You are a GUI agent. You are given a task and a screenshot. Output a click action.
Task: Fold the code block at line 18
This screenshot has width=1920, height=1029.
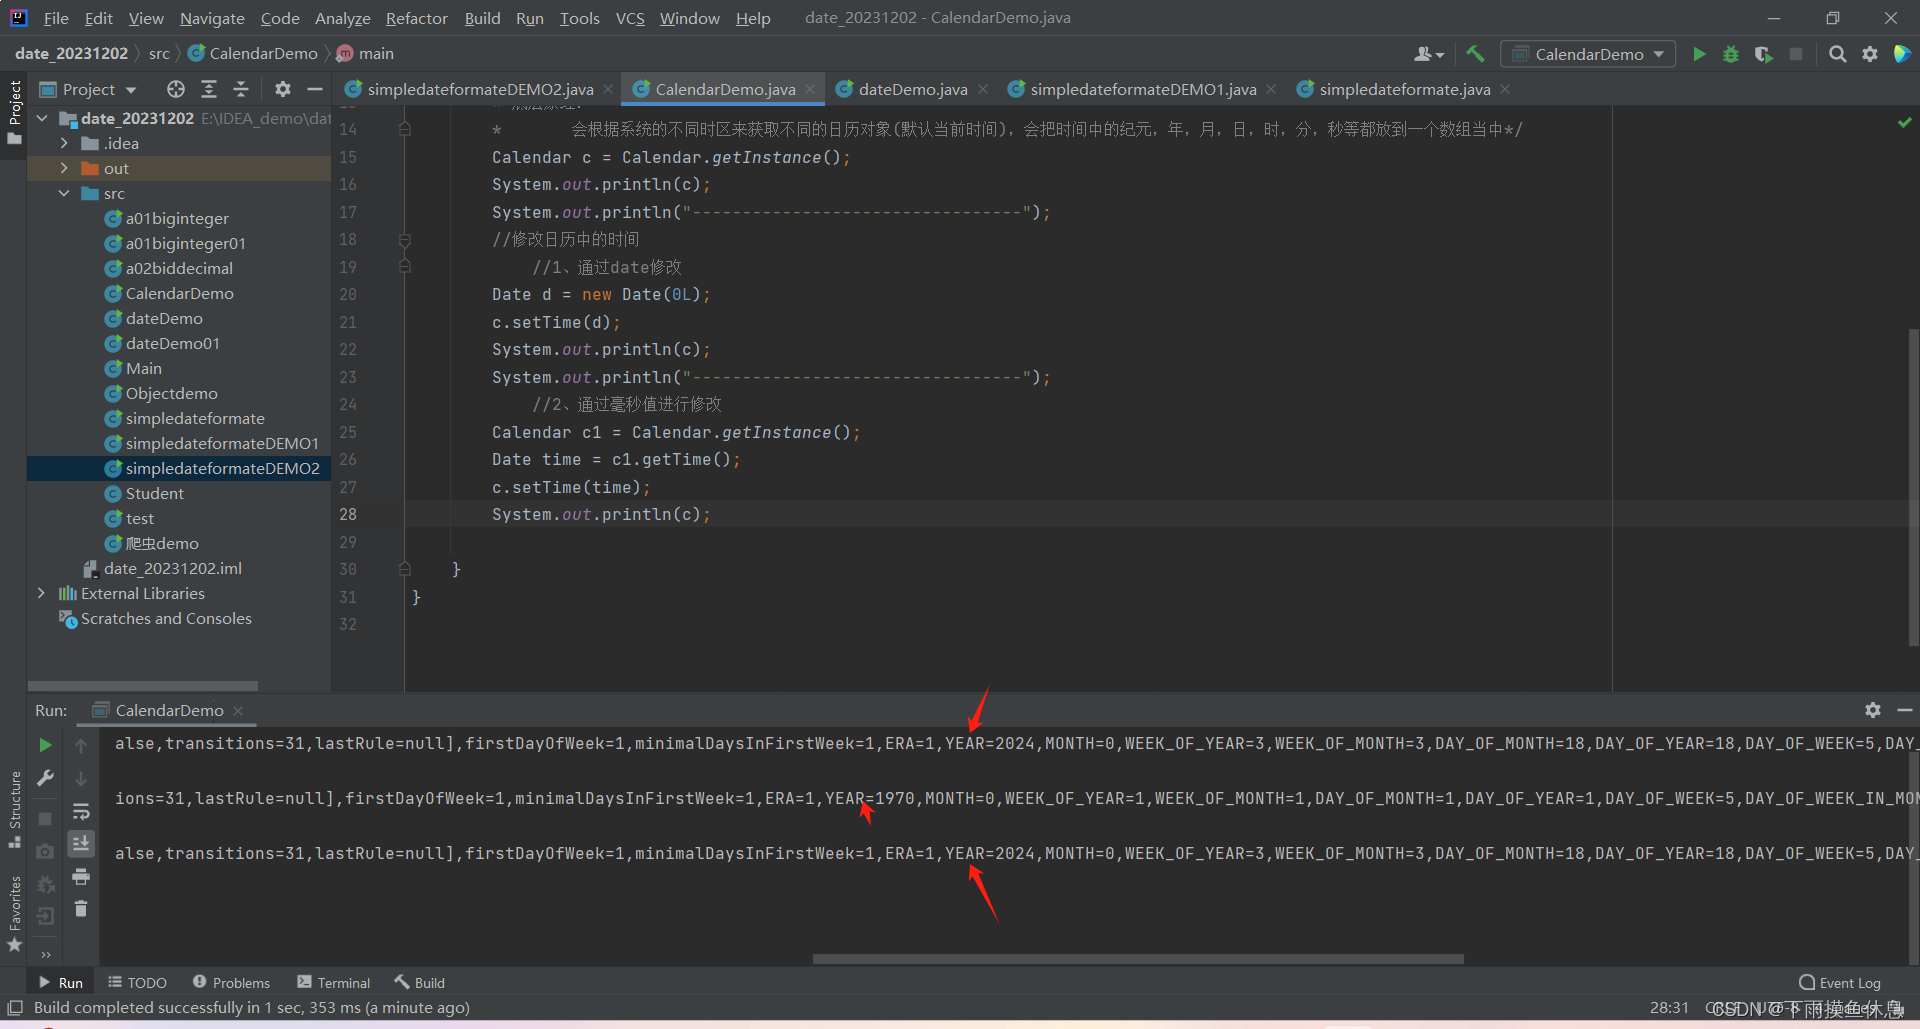[405, 240]
